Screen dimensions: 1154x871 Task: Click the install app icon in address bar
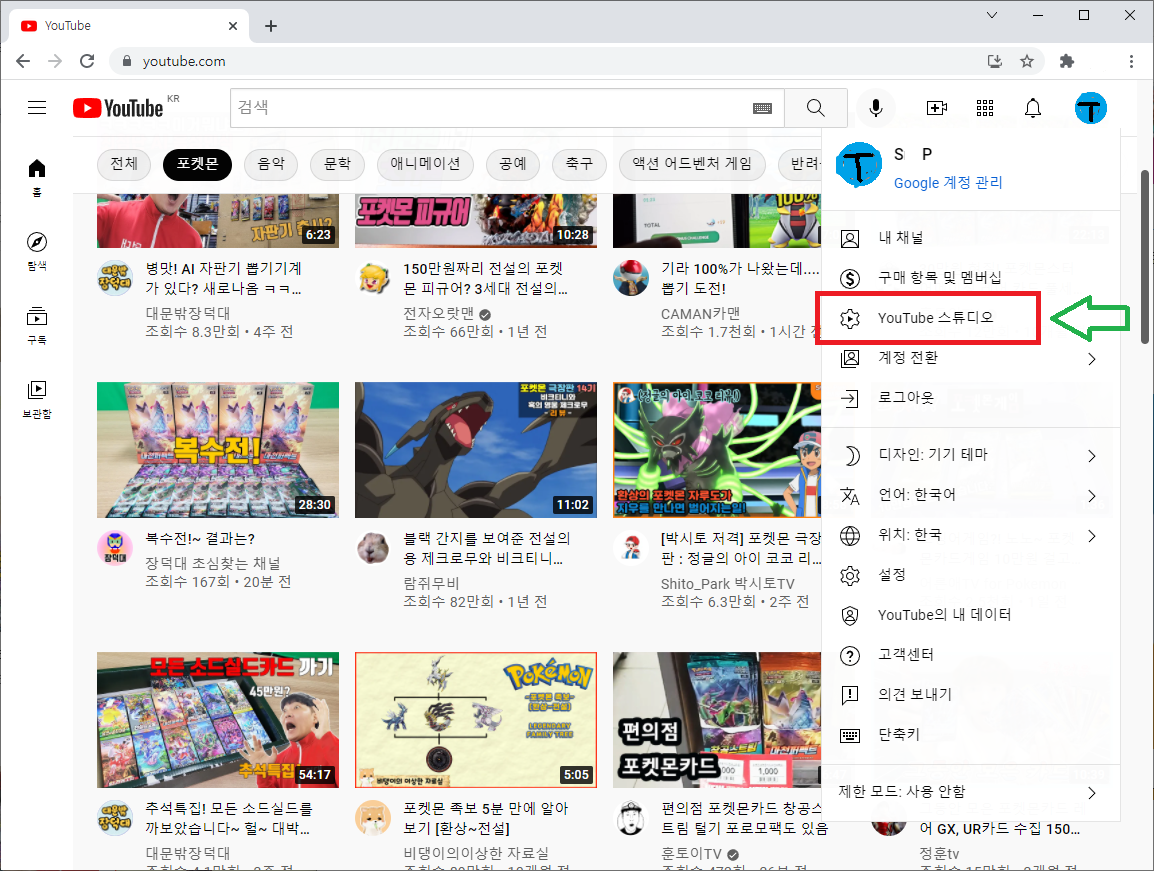(x=995, y=61)
